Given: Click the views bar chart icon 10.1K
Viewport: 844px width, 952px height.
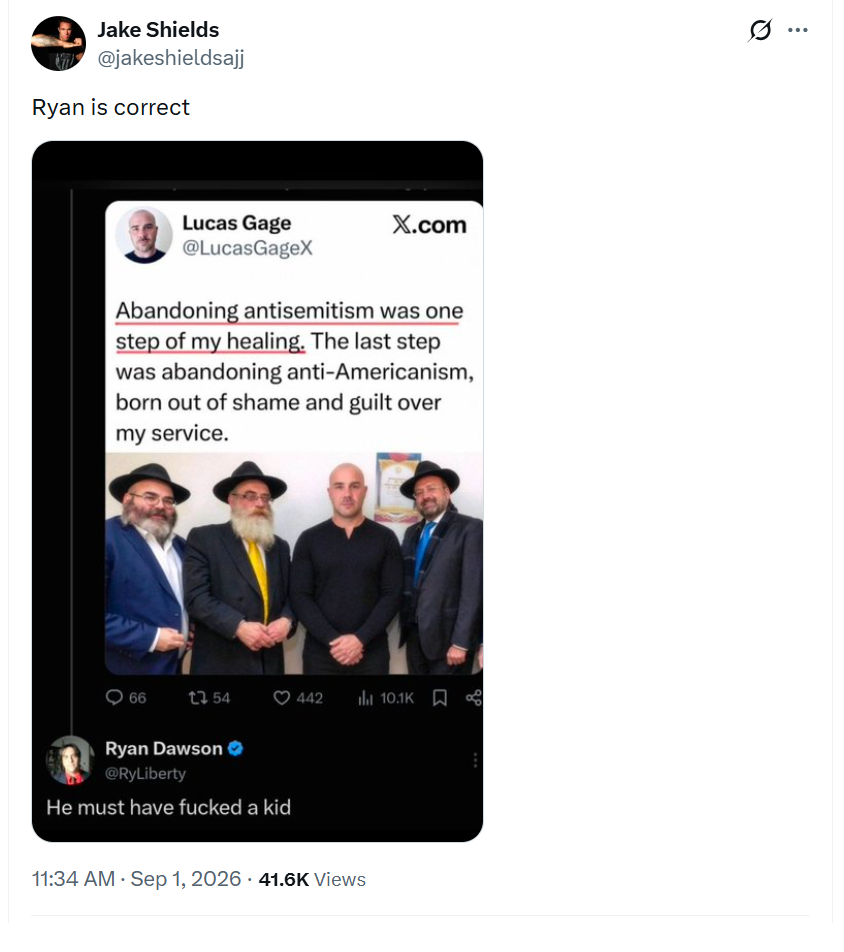Looking at the screenshot, I should coord(366,698).
